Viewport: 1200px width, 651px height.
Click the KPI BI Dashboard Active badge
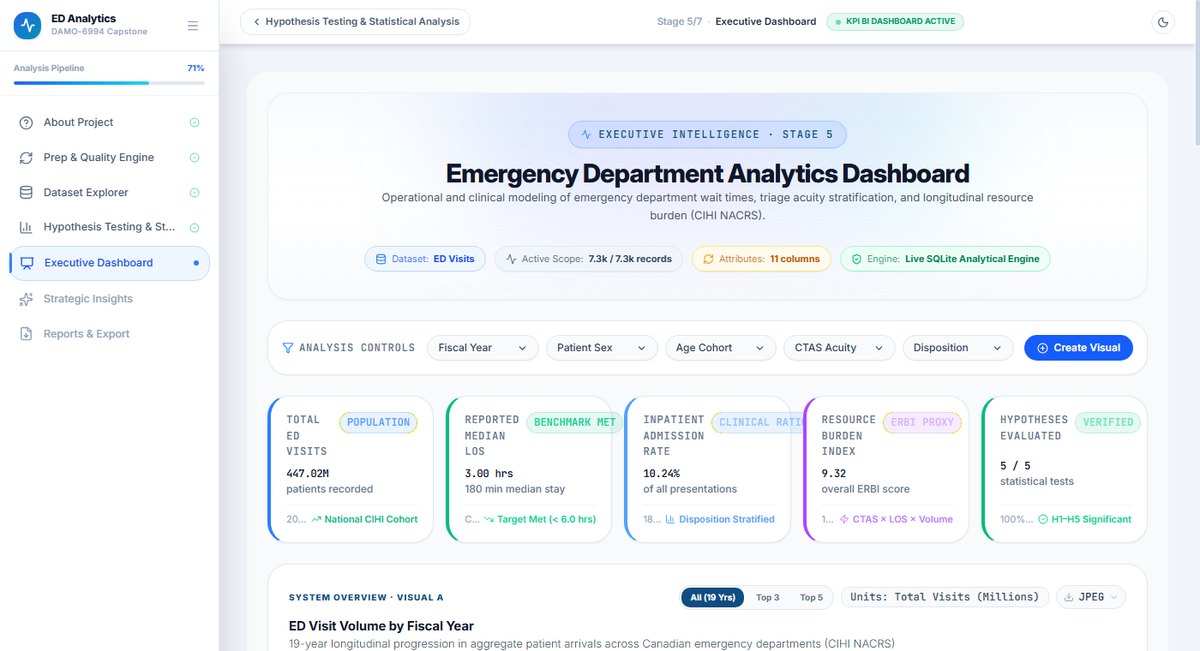[895, 21]
